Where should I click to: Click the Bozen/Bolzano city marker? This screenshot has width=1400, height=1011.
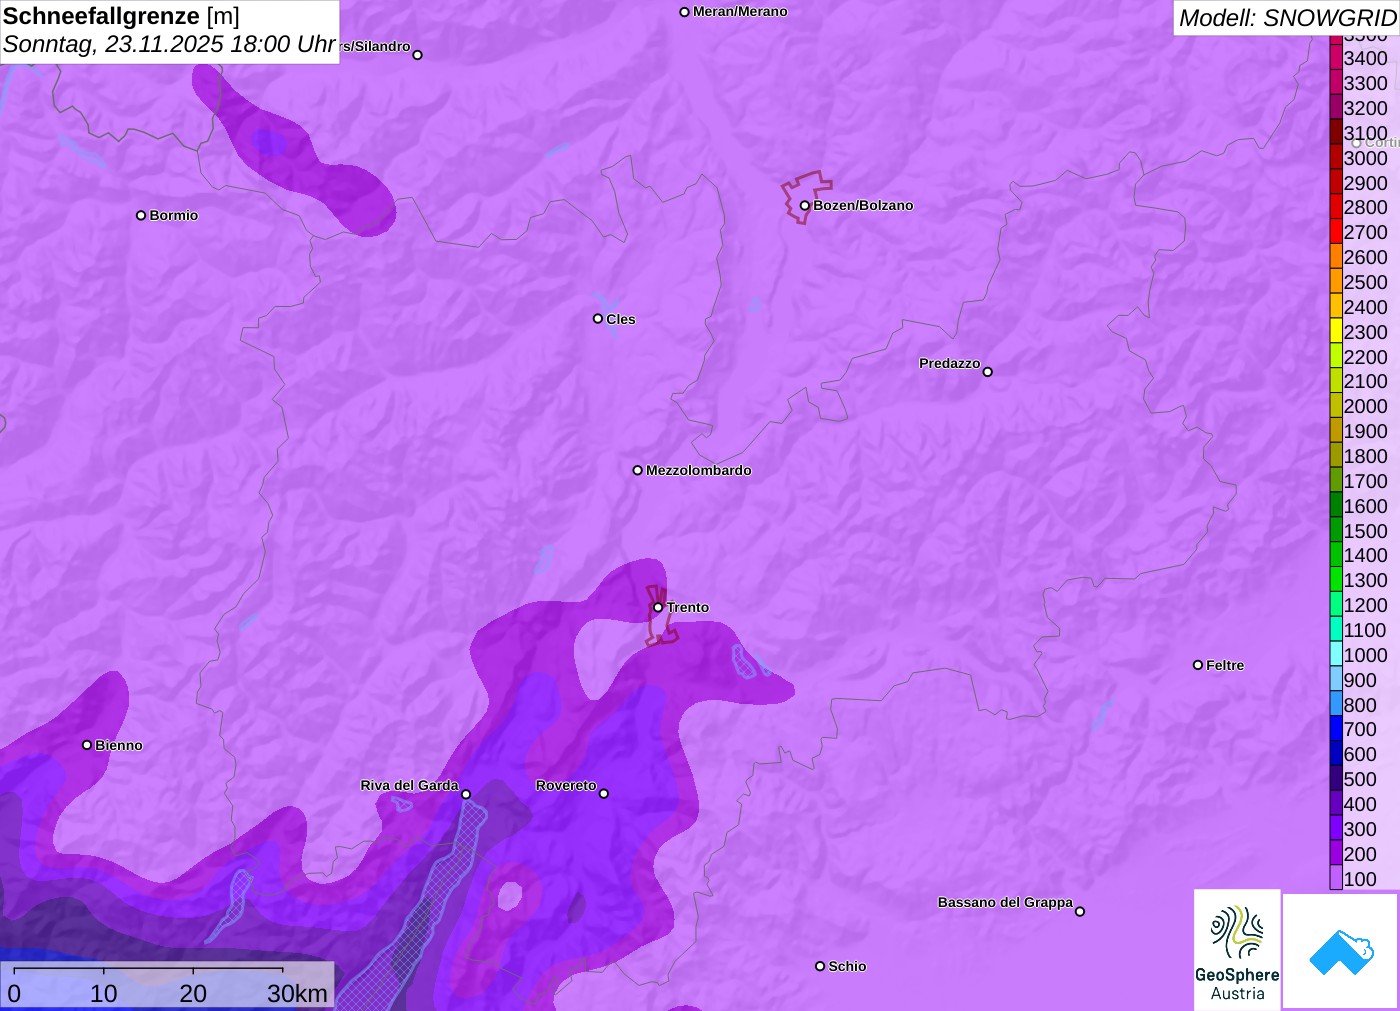click(x=804, y=206)
